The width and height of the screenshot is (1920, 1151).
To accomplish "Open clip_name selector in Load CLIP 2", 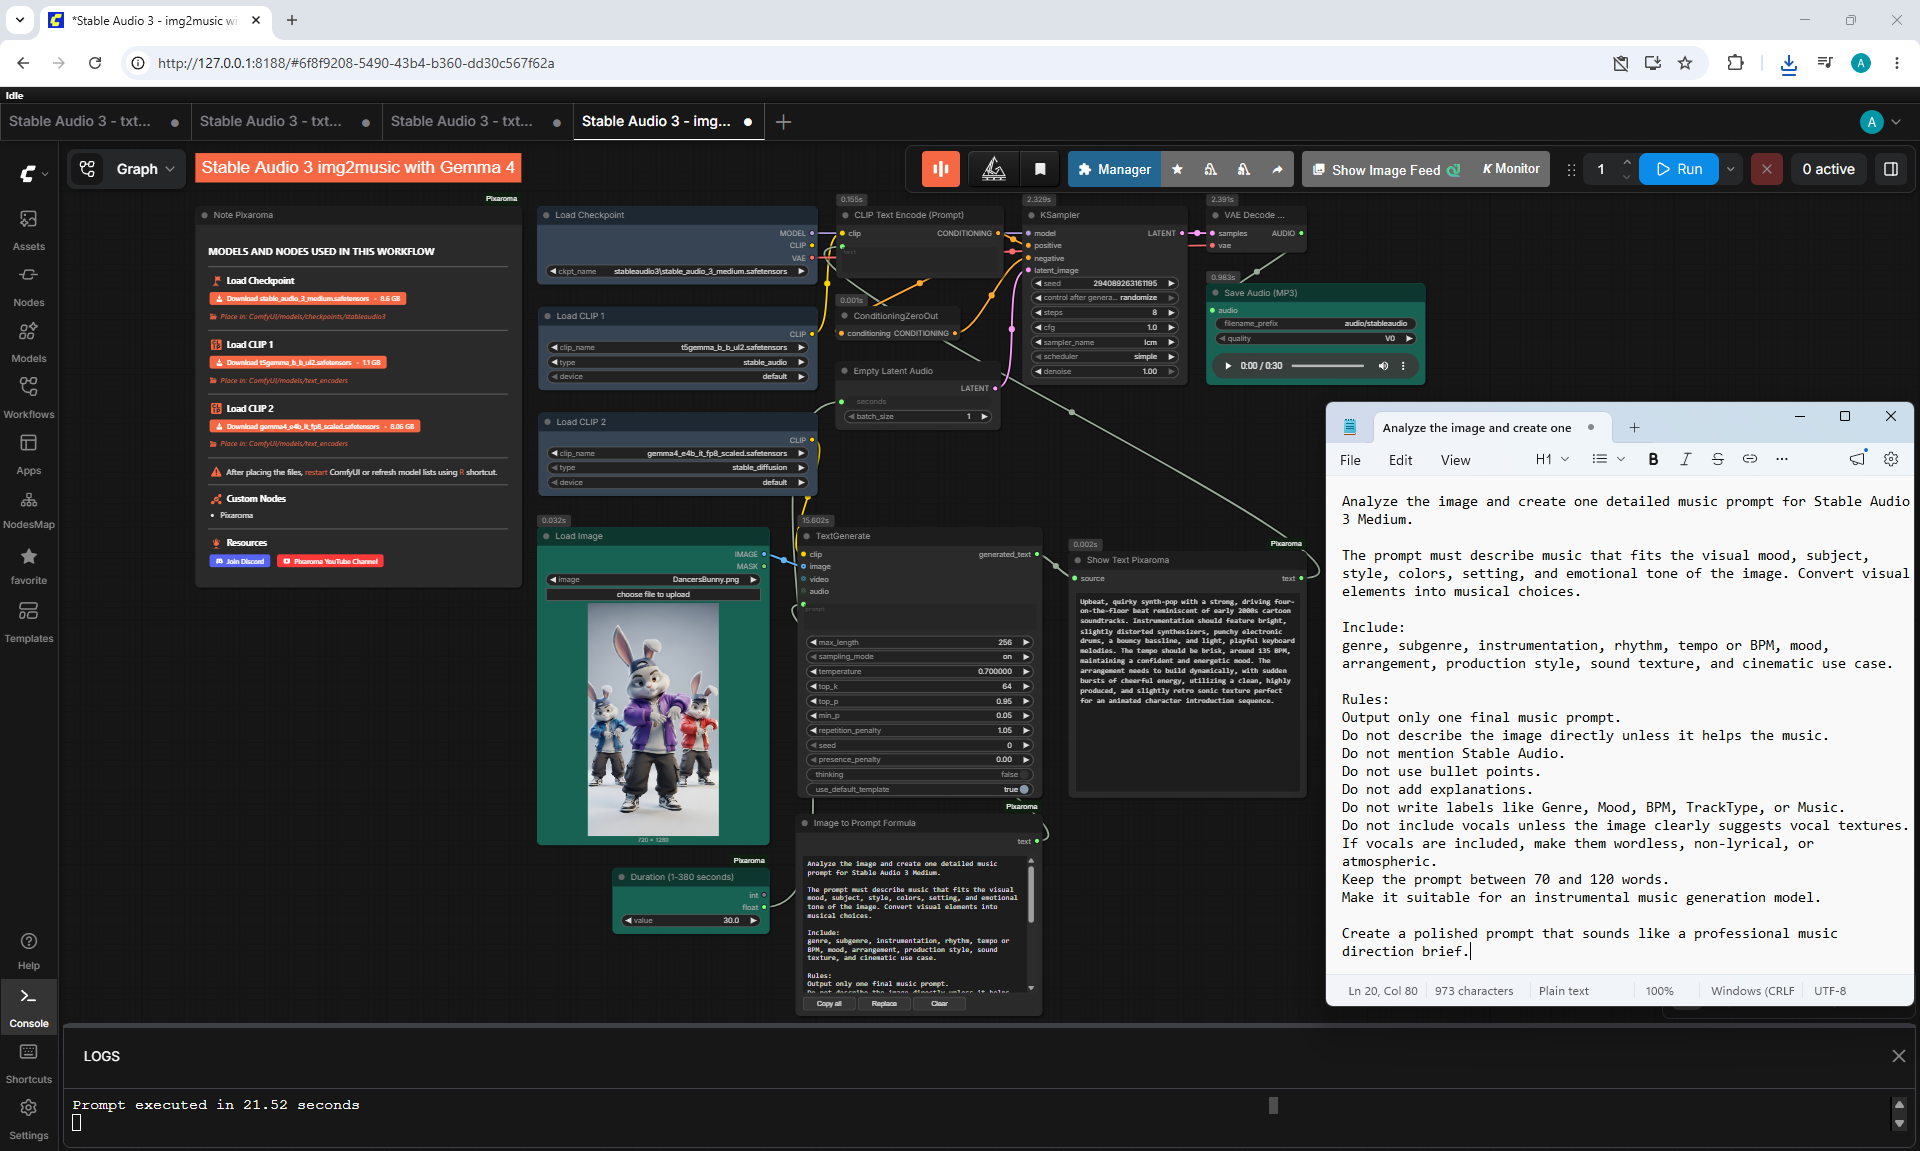I will pos(677,453).
